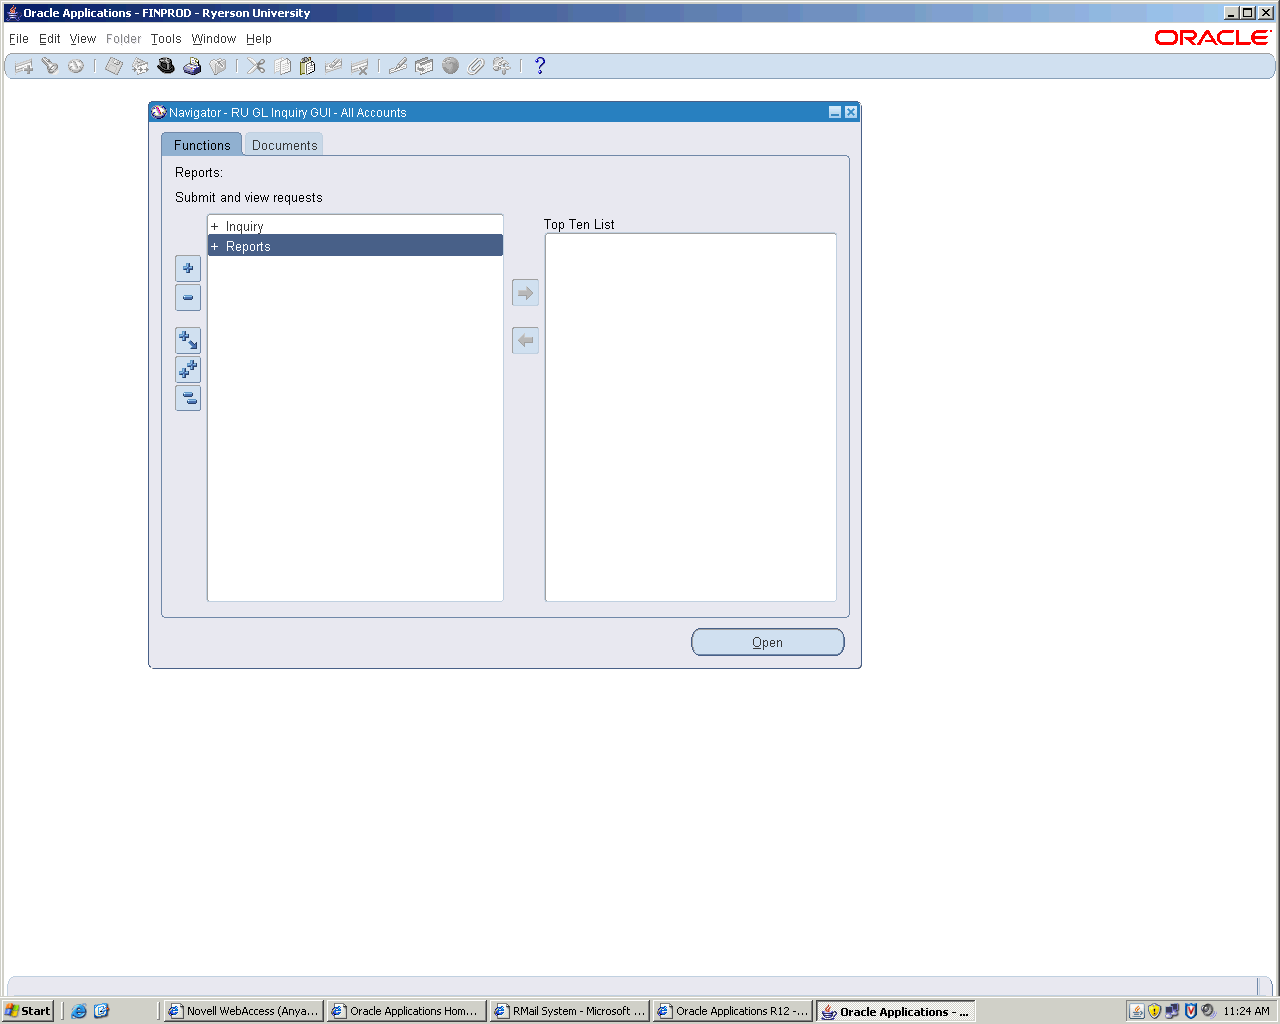Expand the Inquiry tree node
Screen dimensions: 1280x1024
214,227
